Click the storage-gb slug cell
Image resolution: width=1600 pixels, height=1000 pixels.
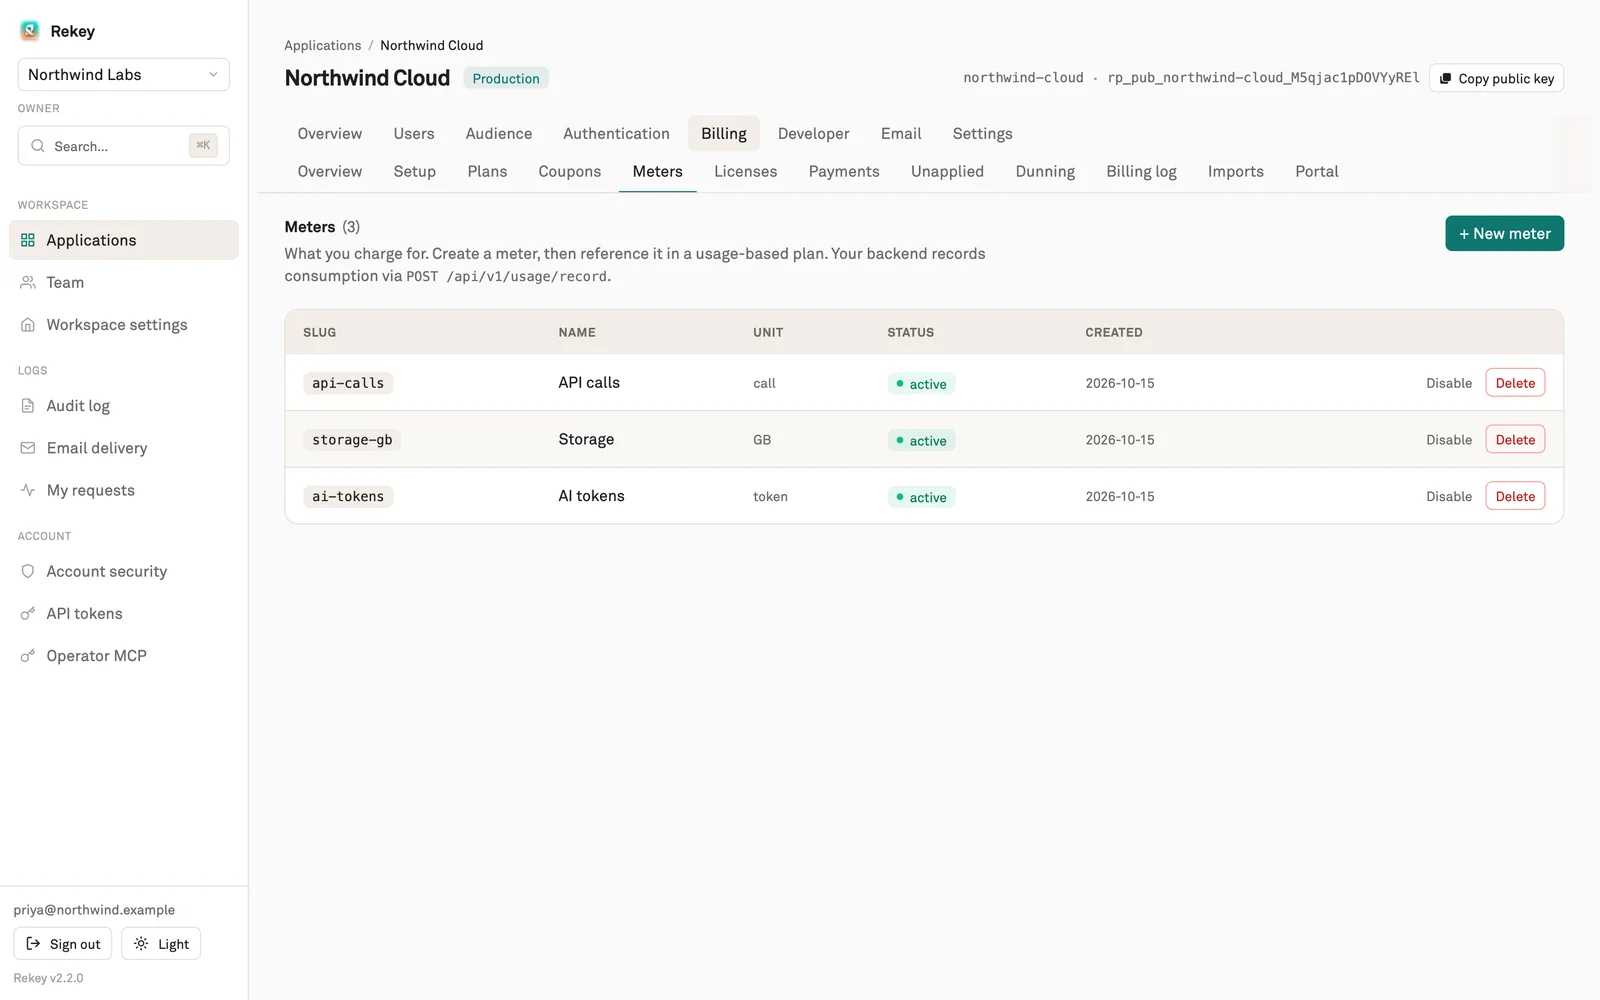coord(352,440)
